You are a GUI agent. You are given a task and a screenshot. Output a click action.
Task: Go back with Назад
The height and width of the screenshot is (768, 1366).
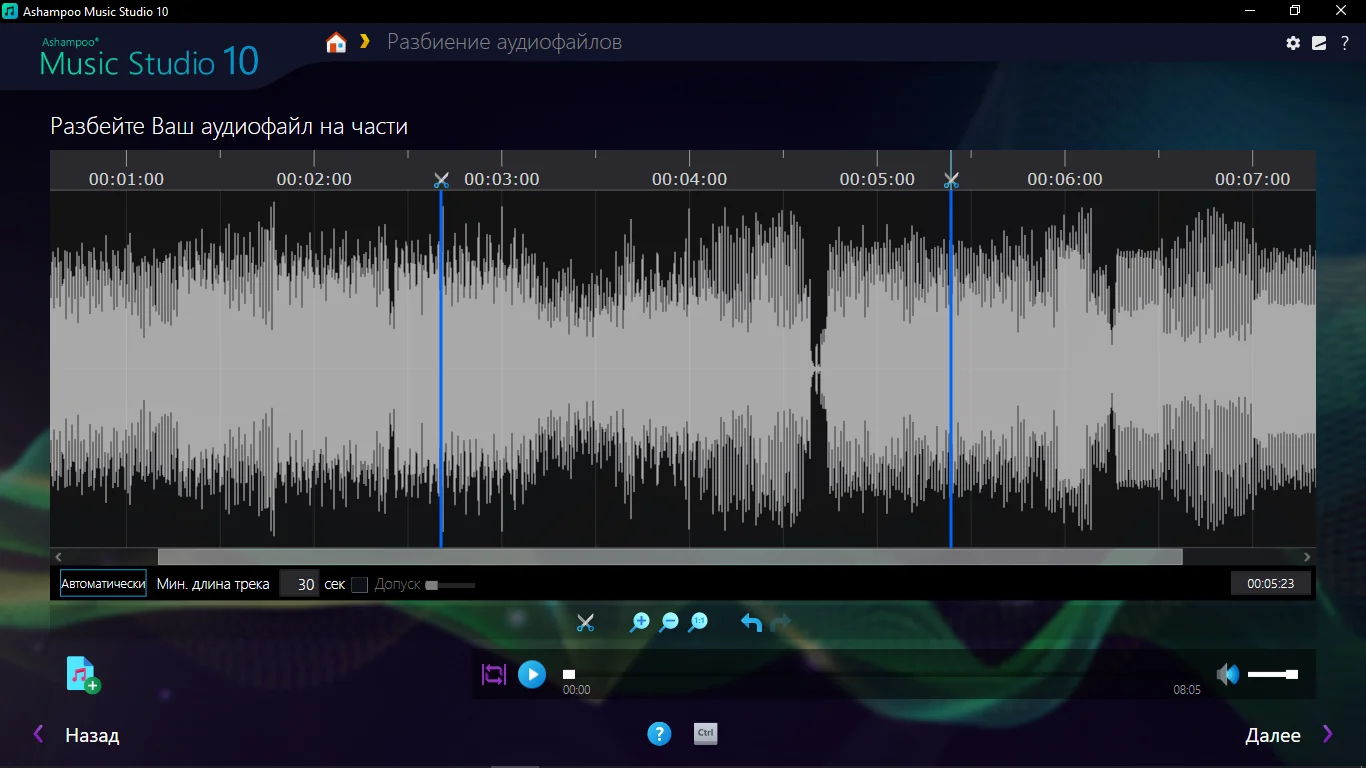(92, 735)
